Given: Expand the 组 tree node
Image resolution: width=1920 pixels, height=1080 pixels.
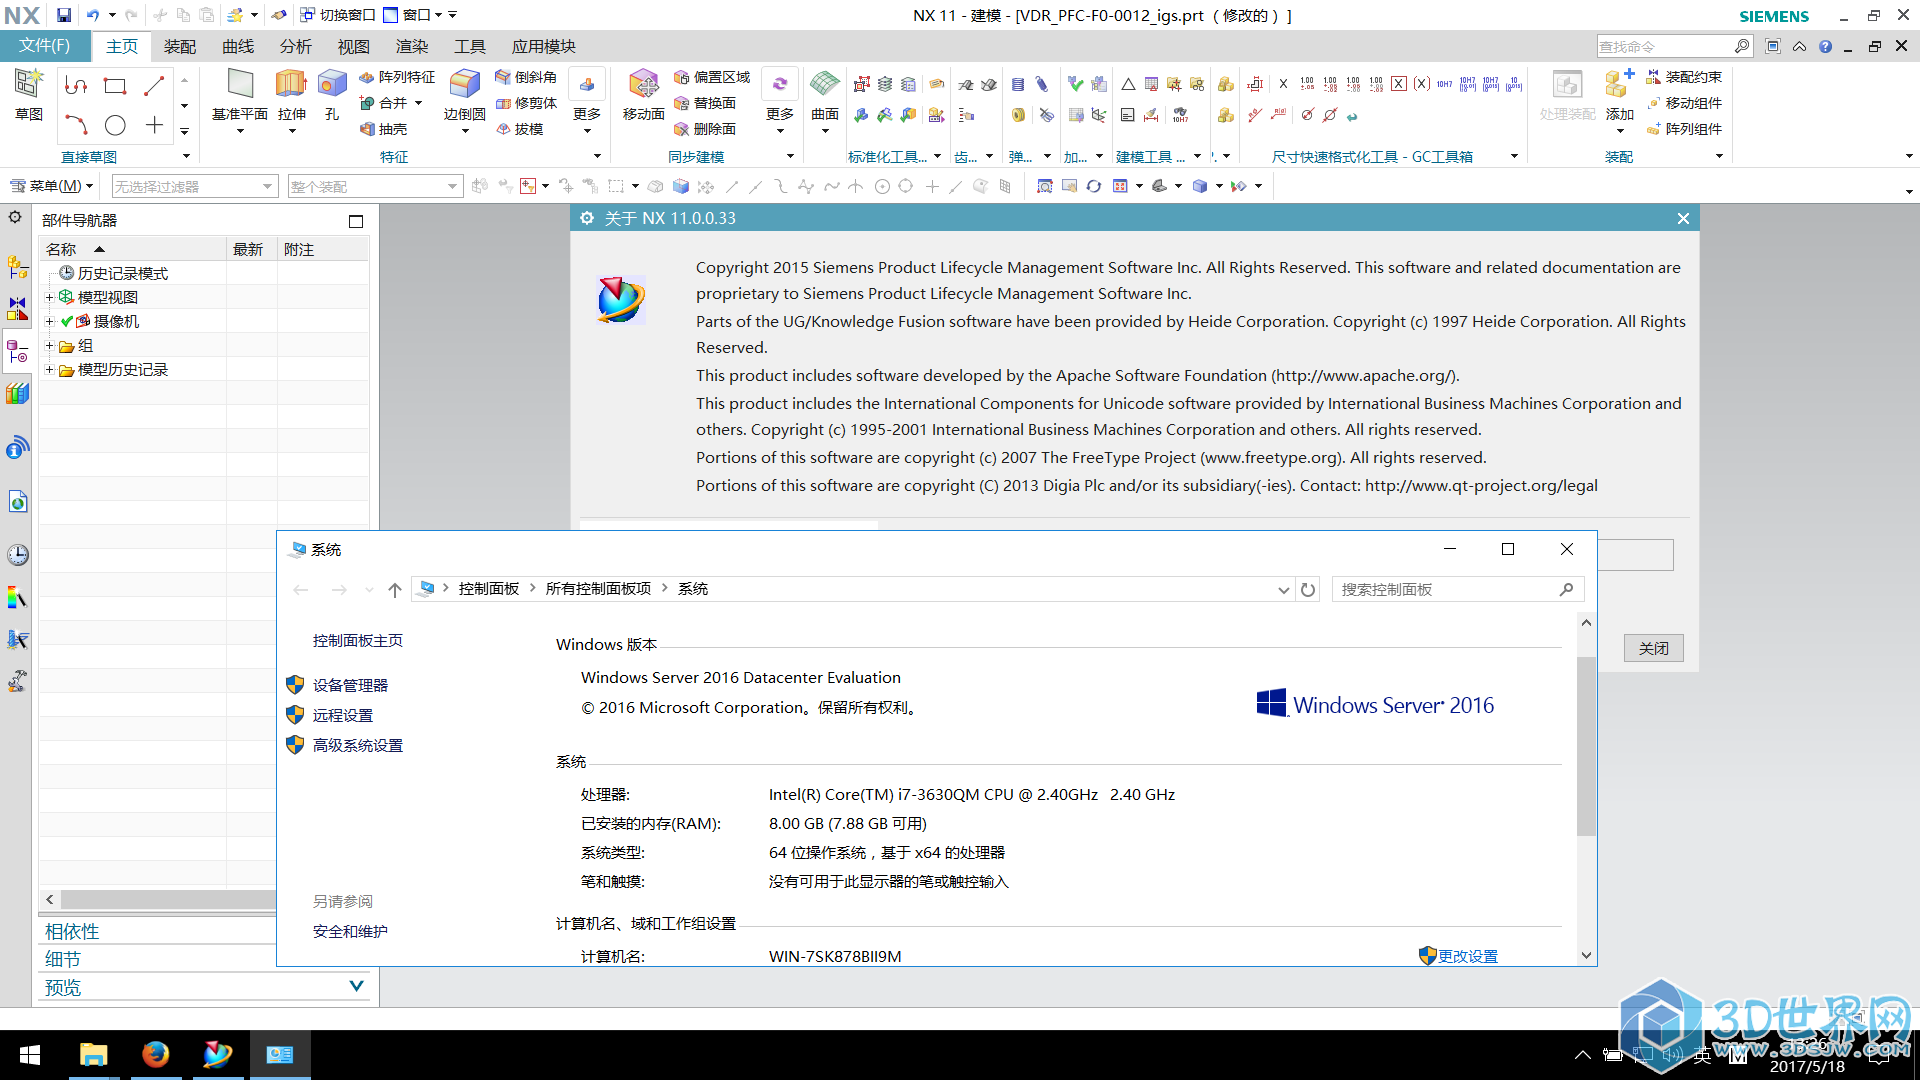Looking at the screenshot, I should [49, 345].
